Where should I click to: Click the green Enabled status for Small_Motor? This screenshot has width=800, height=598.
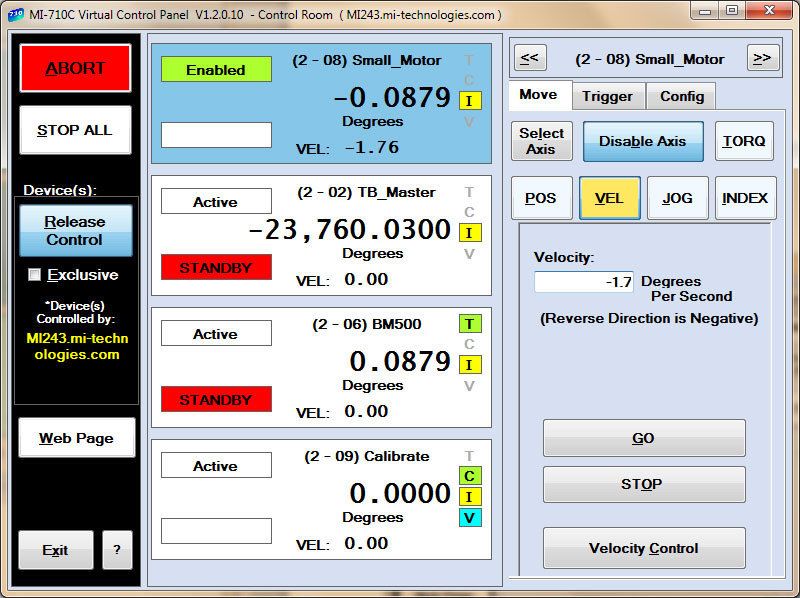click(x=216, y=70)
